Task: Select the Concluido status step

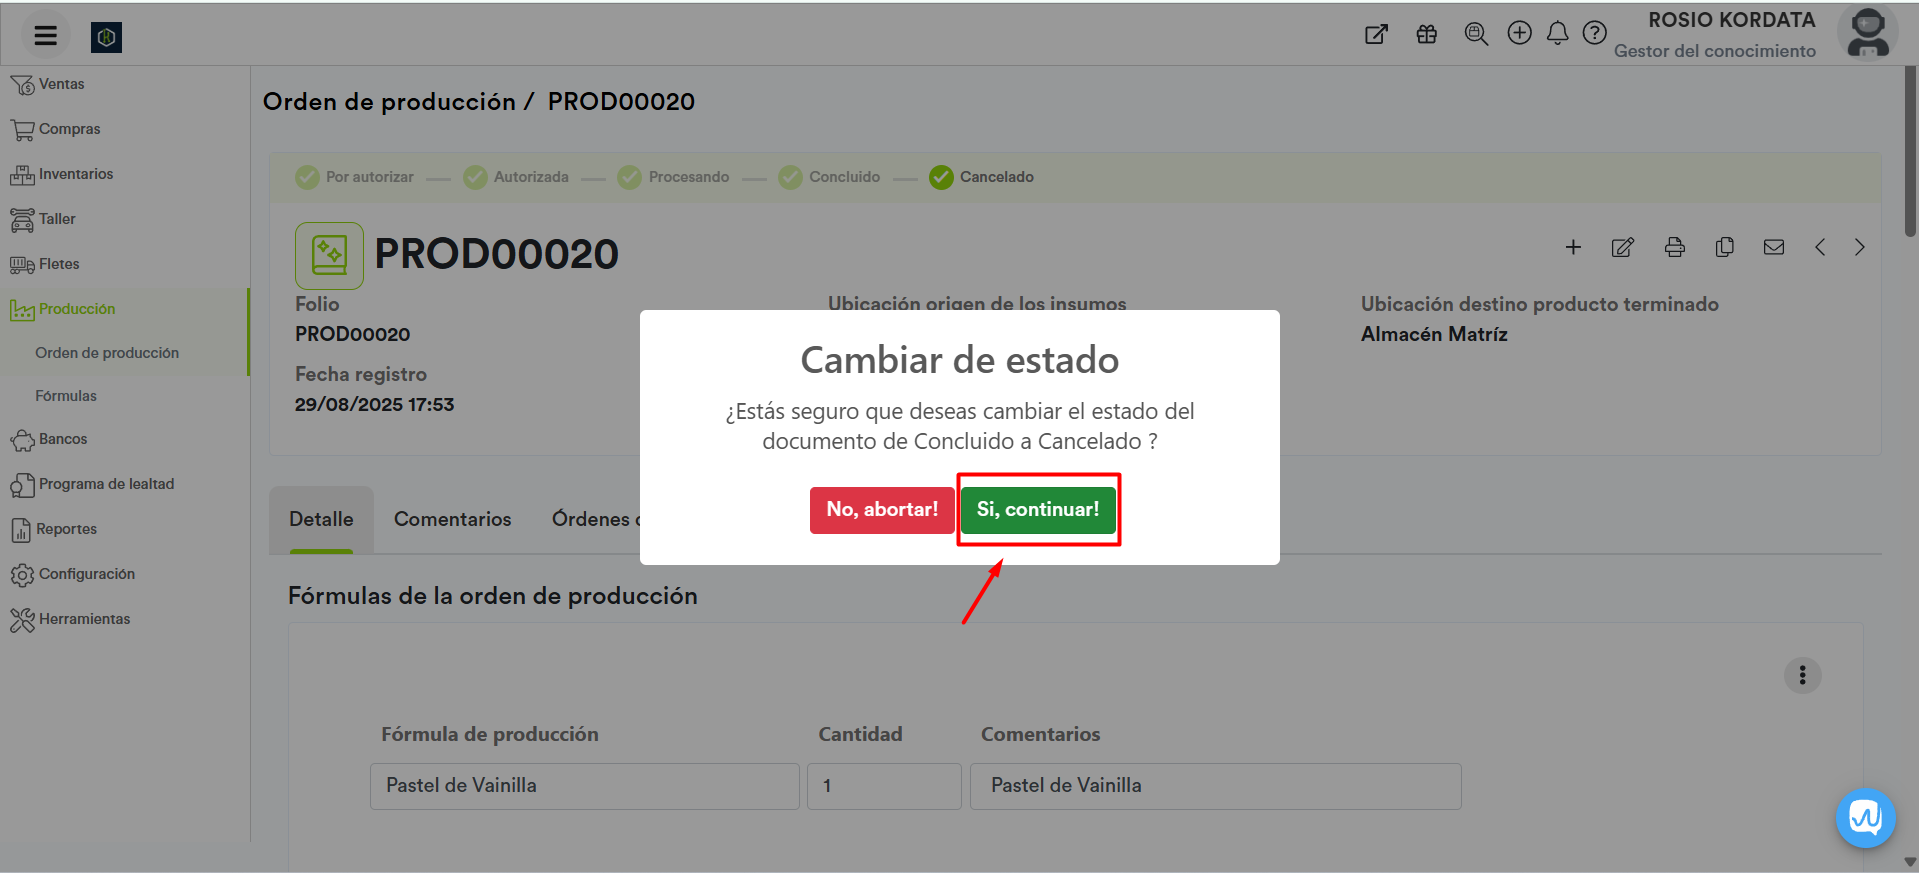Action: point(830,177)
